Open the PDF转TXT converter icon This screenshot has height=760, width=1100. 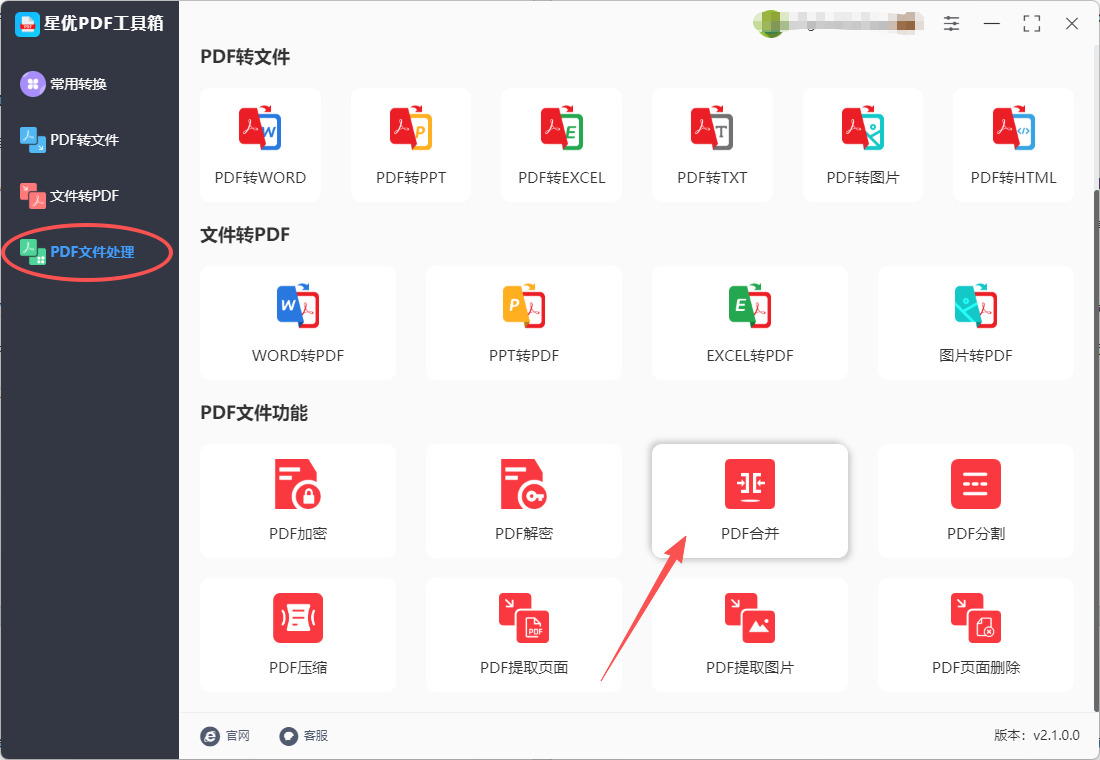coord(712,128)
